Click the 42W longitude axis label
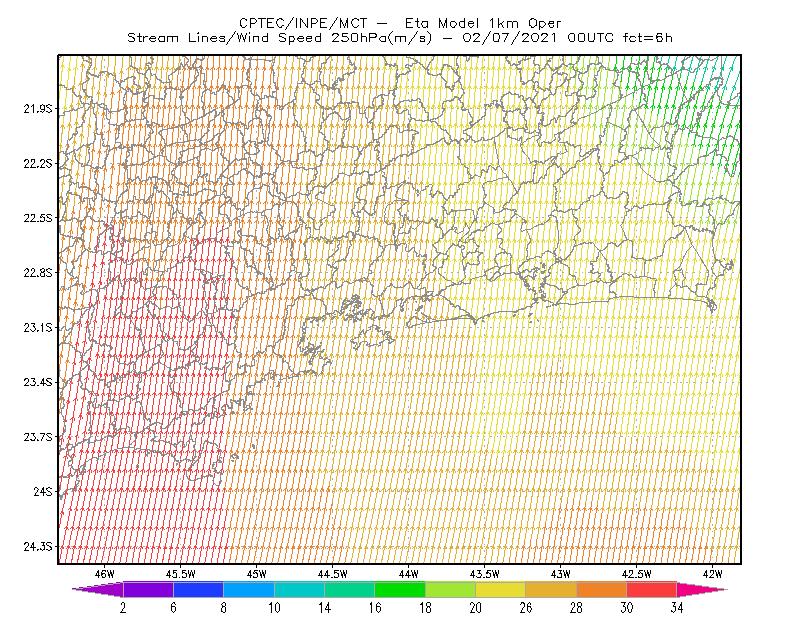800x618 pixels. click(712, 574)
